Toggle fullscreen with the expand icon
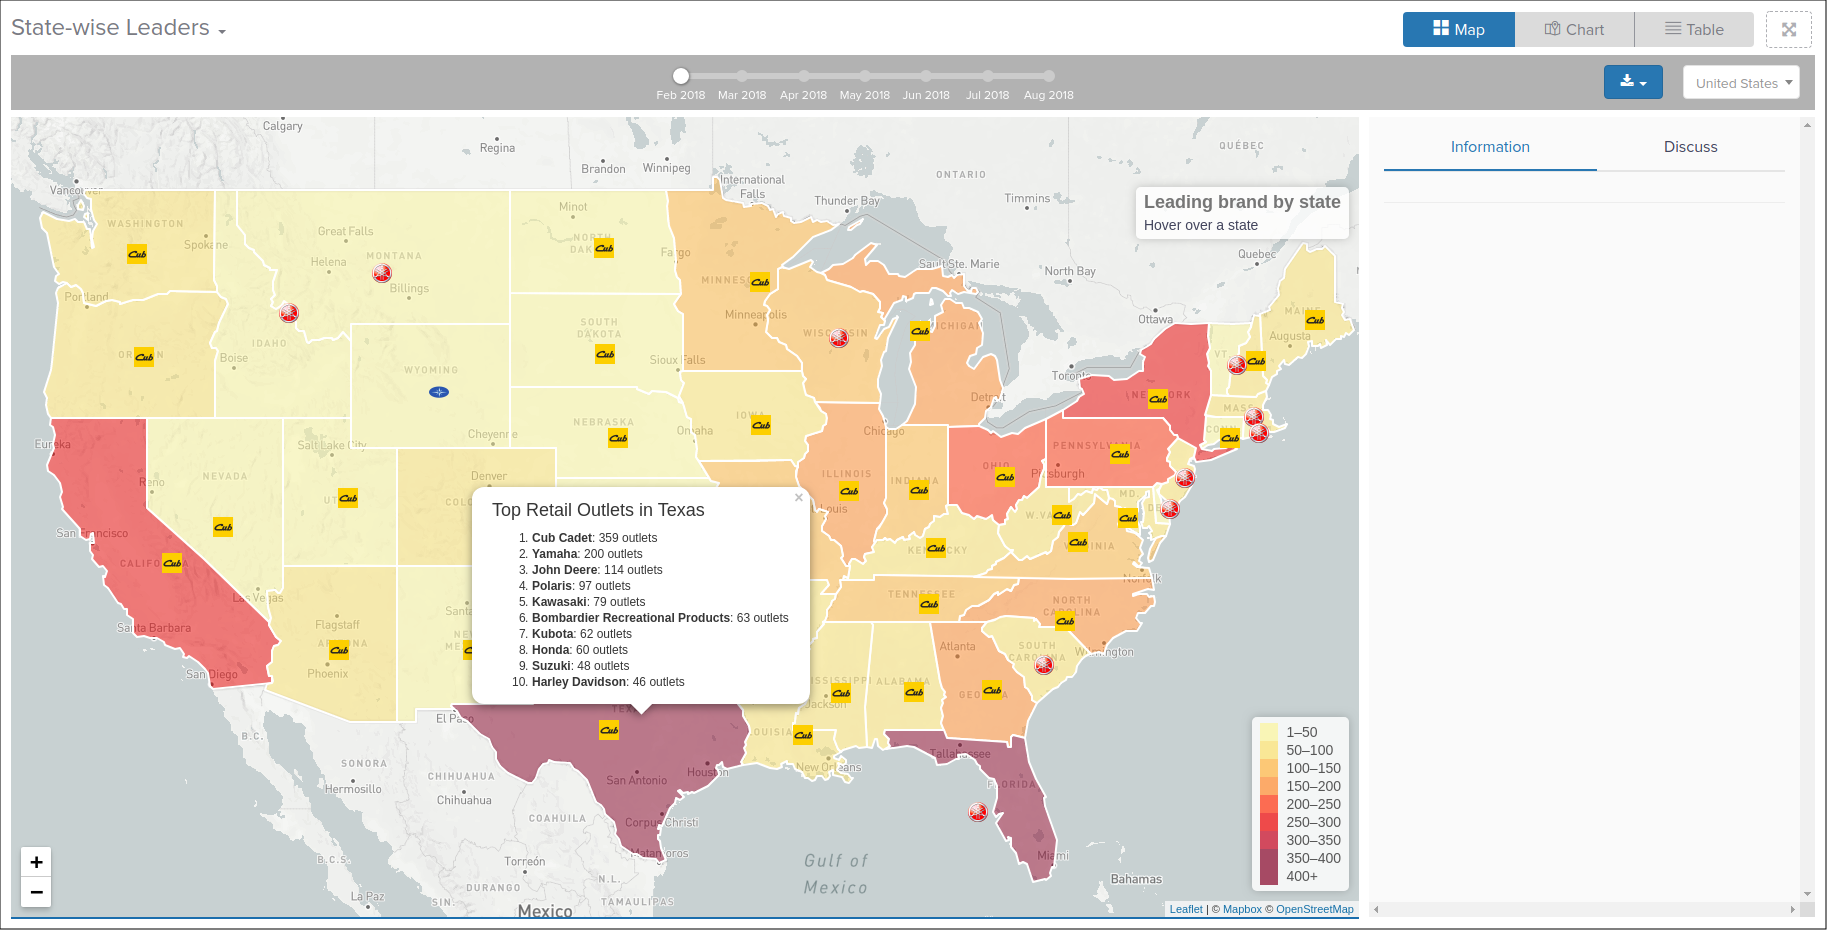 pos(1789,30)
